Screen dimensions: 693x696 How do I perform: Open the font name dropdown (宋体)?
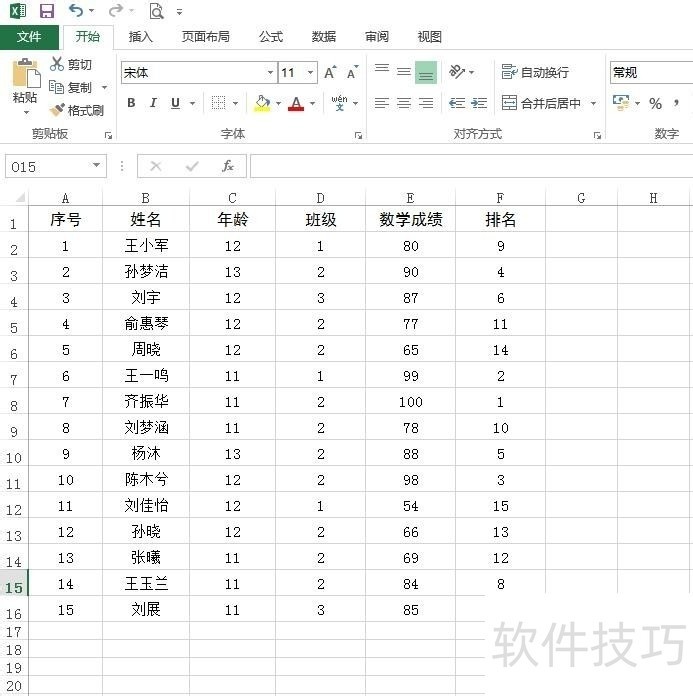click(x=270, y=72)
